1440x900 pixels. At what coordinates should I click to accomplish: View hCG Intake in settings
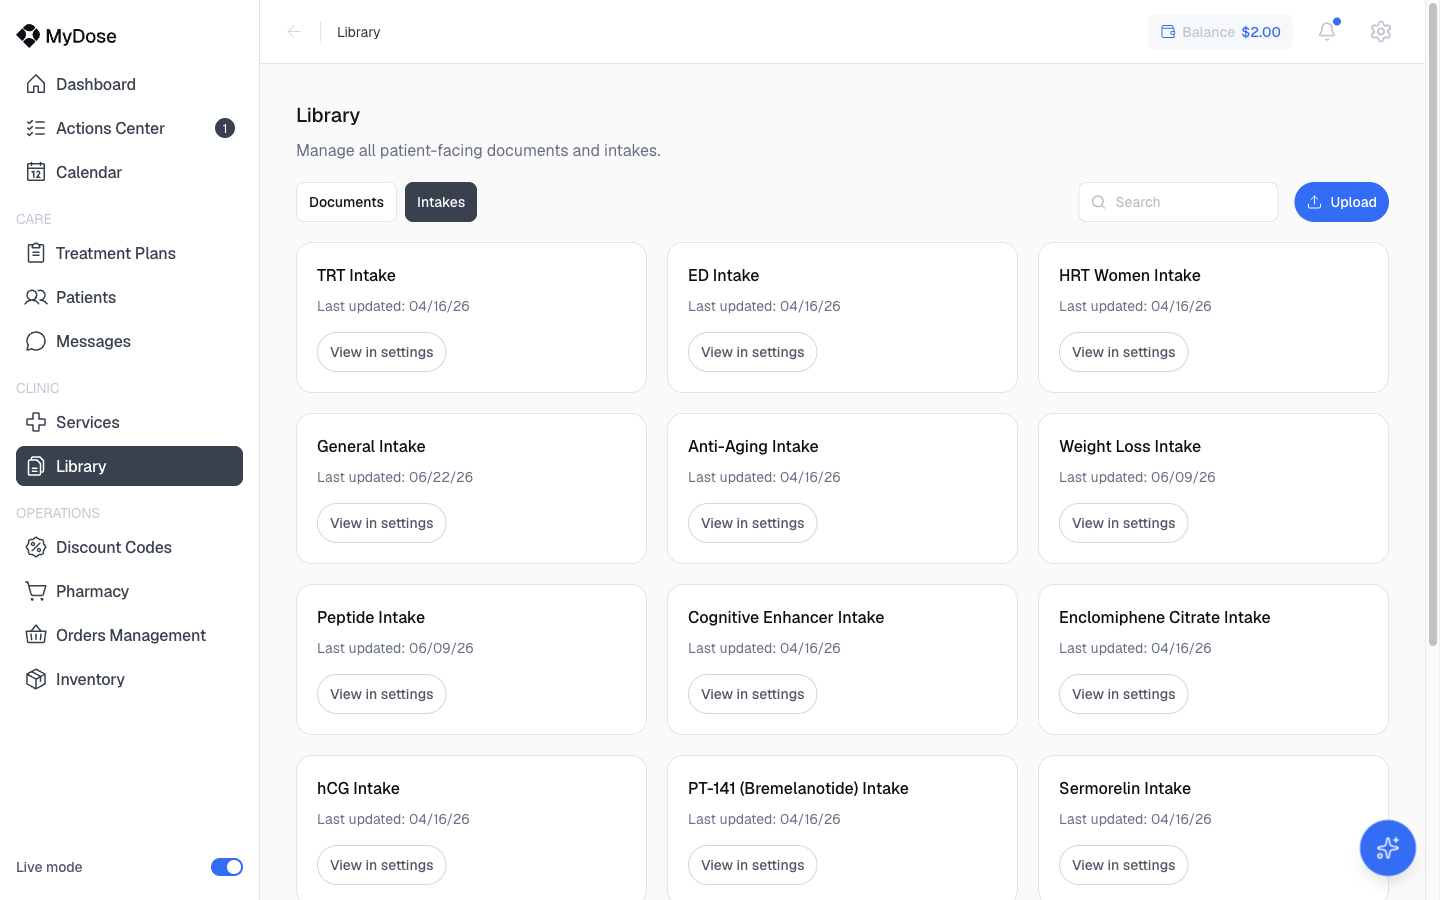pos(382,865)
